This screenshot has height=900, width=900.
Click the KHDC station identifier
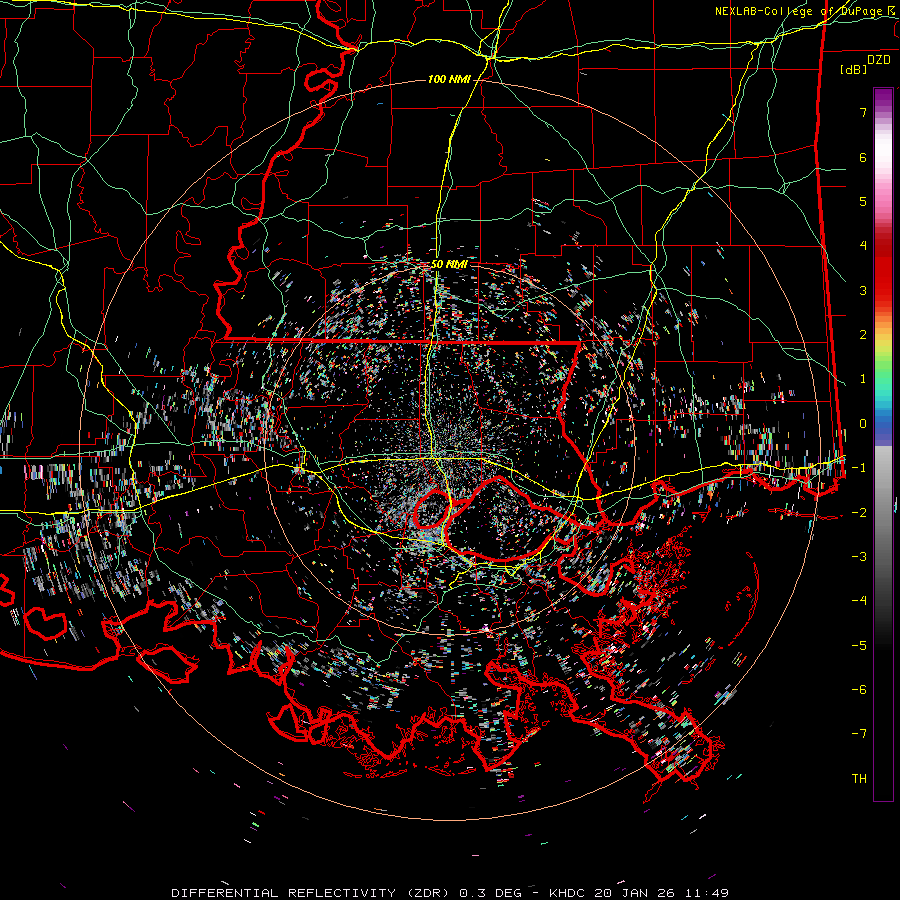click(x=568, y=893)
